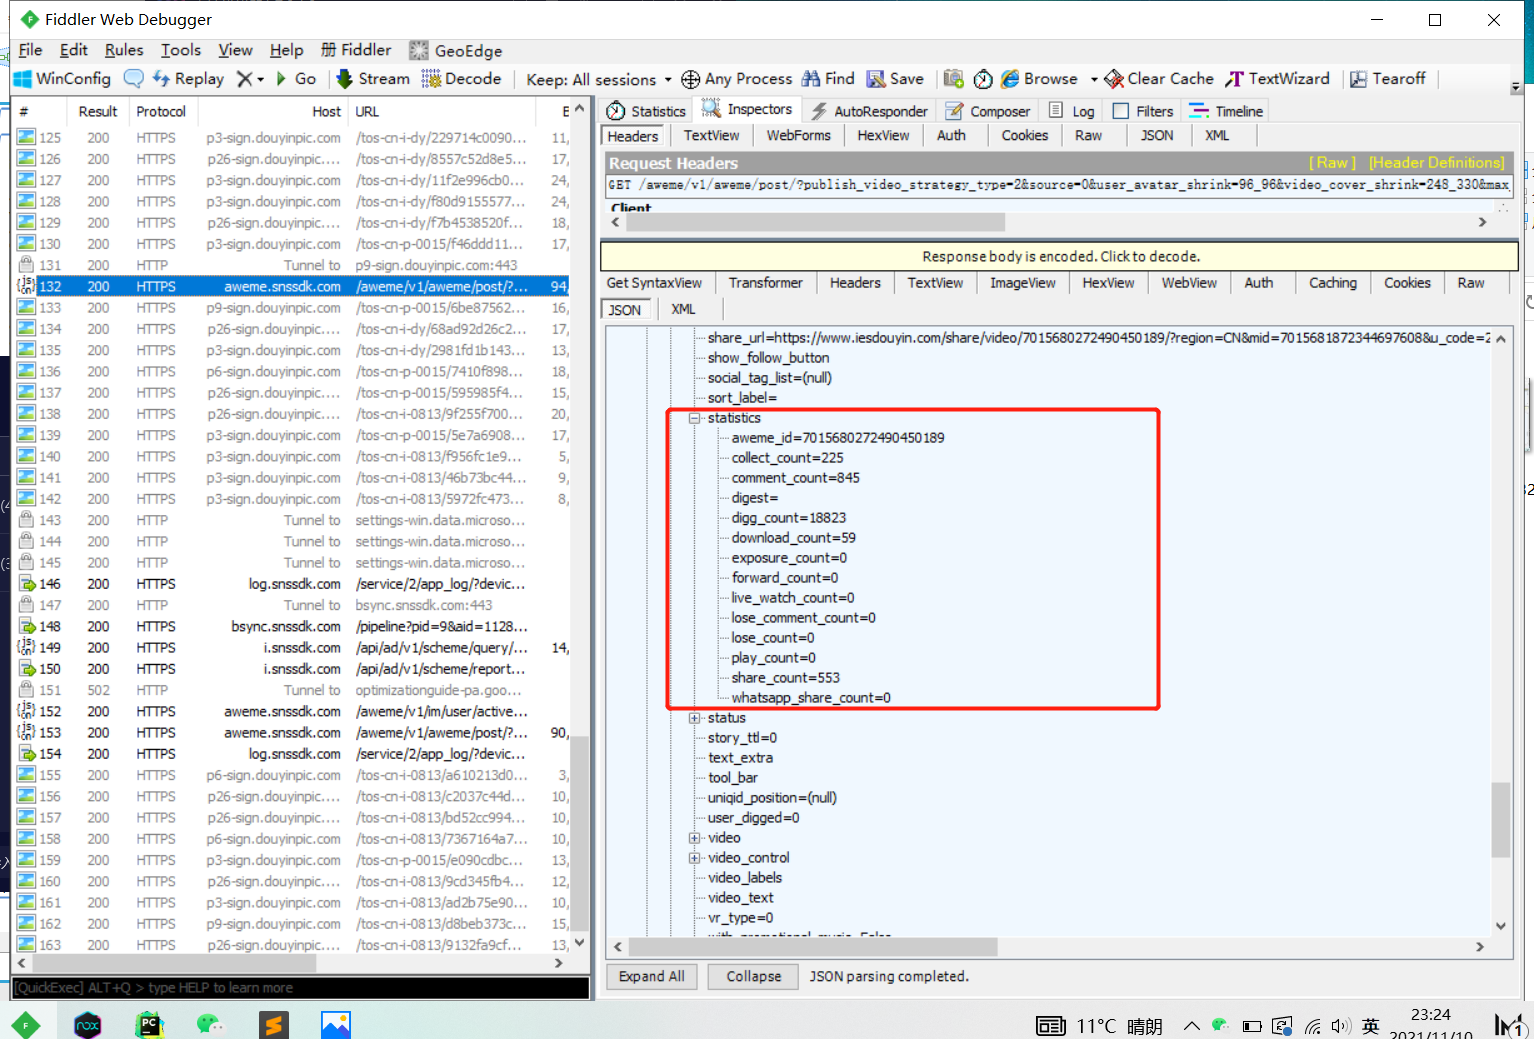Screen dimensions: 1534x1039
Task: Resume with the Go button
Action: click(296, 79)
